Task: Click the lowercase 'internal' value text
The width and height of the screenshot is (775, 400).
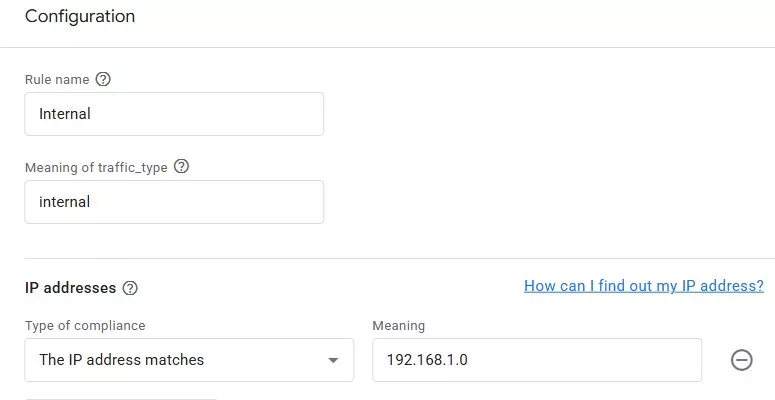Action: [x=65, y=202]
